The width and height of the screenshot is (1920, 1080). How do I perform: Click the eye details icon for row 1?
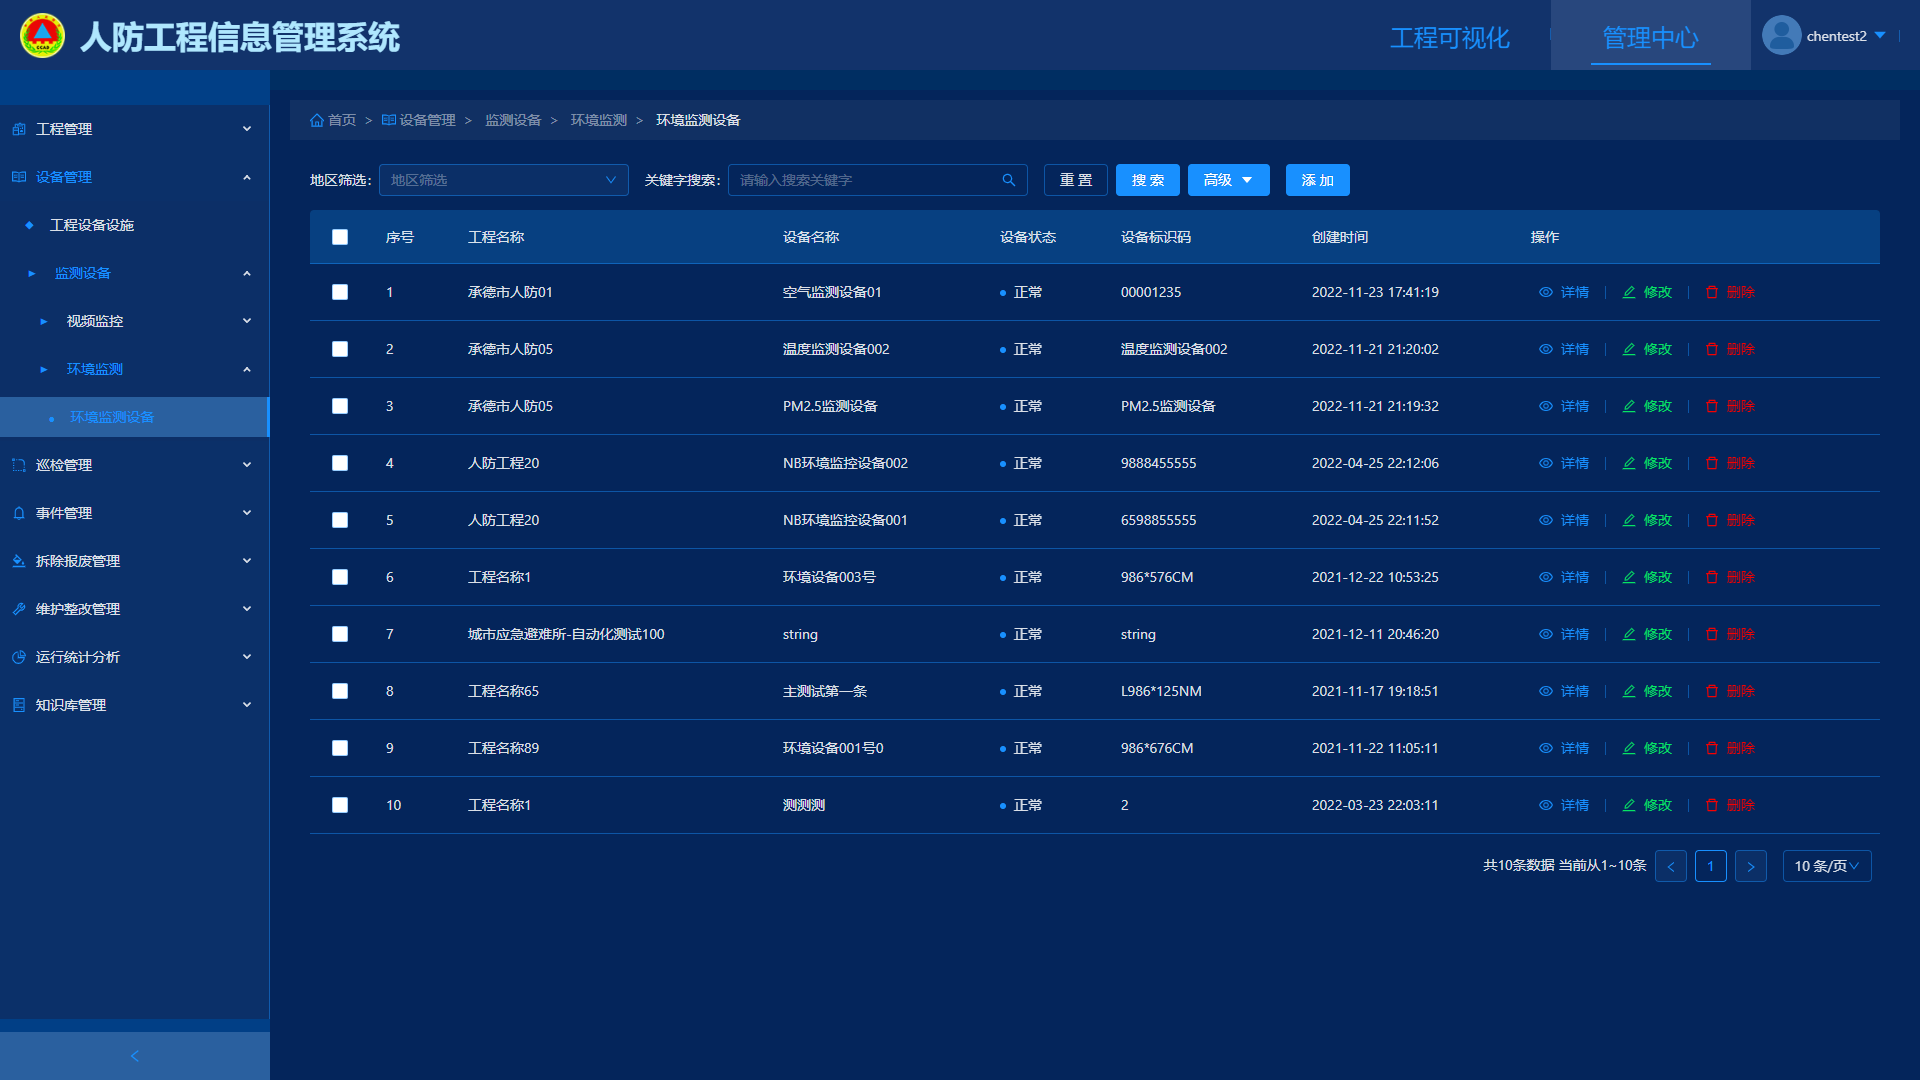(x=1546, y=292)
